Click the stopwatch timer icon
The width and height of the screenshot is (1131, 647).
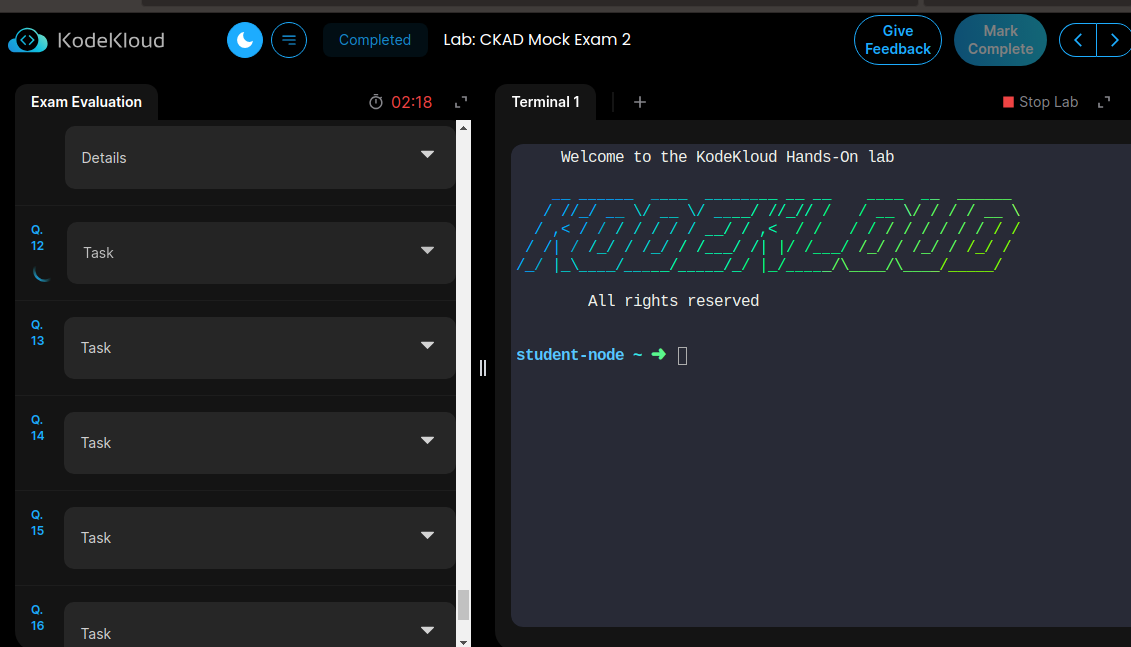(x=376, y=102)
